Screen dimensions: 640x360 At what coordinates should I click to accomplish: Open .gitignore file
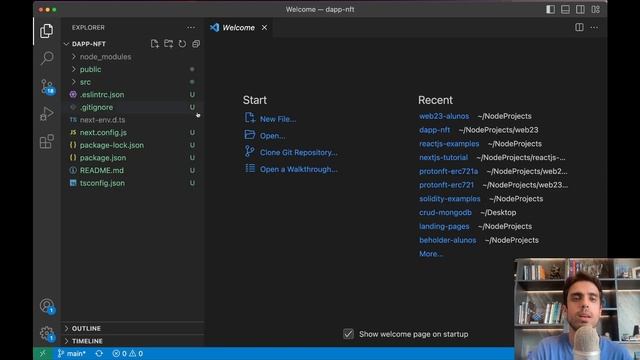pyautogui.click(x=96, y=107)
